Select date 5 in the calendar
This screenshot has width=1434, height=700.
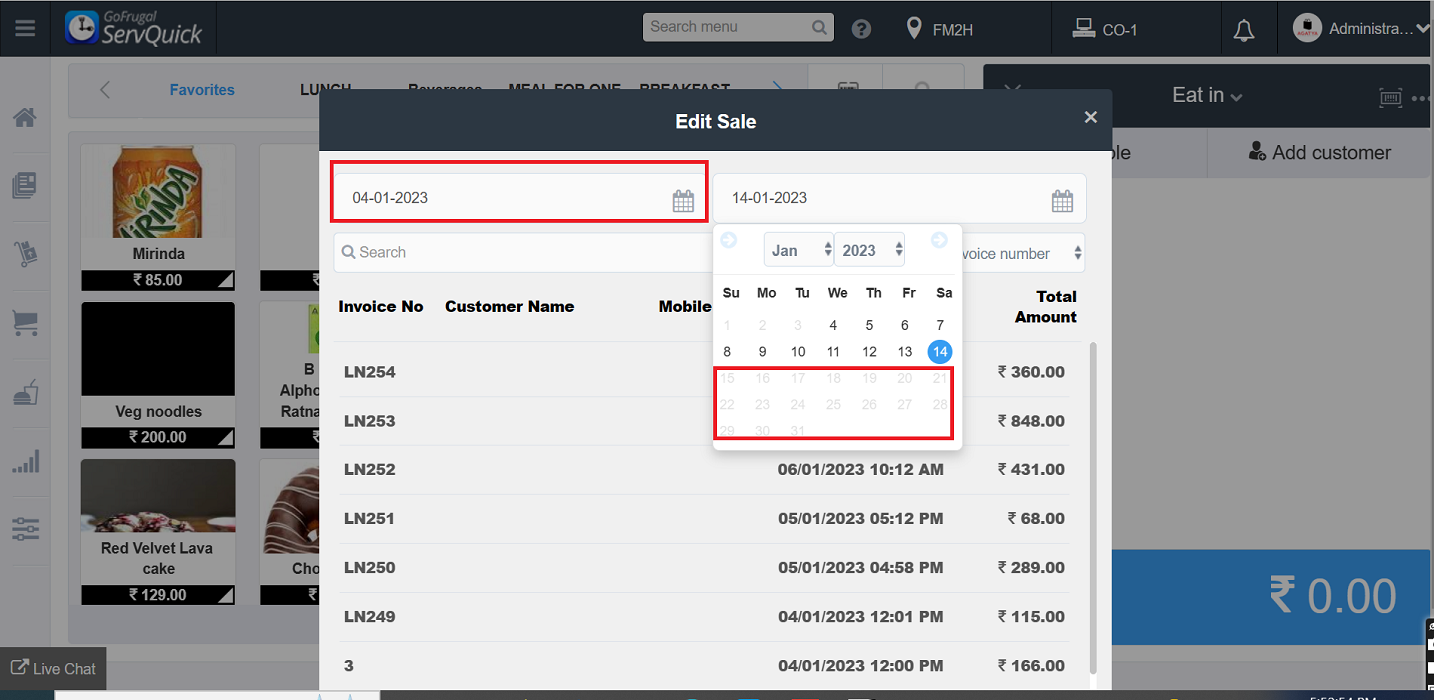[869, 325]
